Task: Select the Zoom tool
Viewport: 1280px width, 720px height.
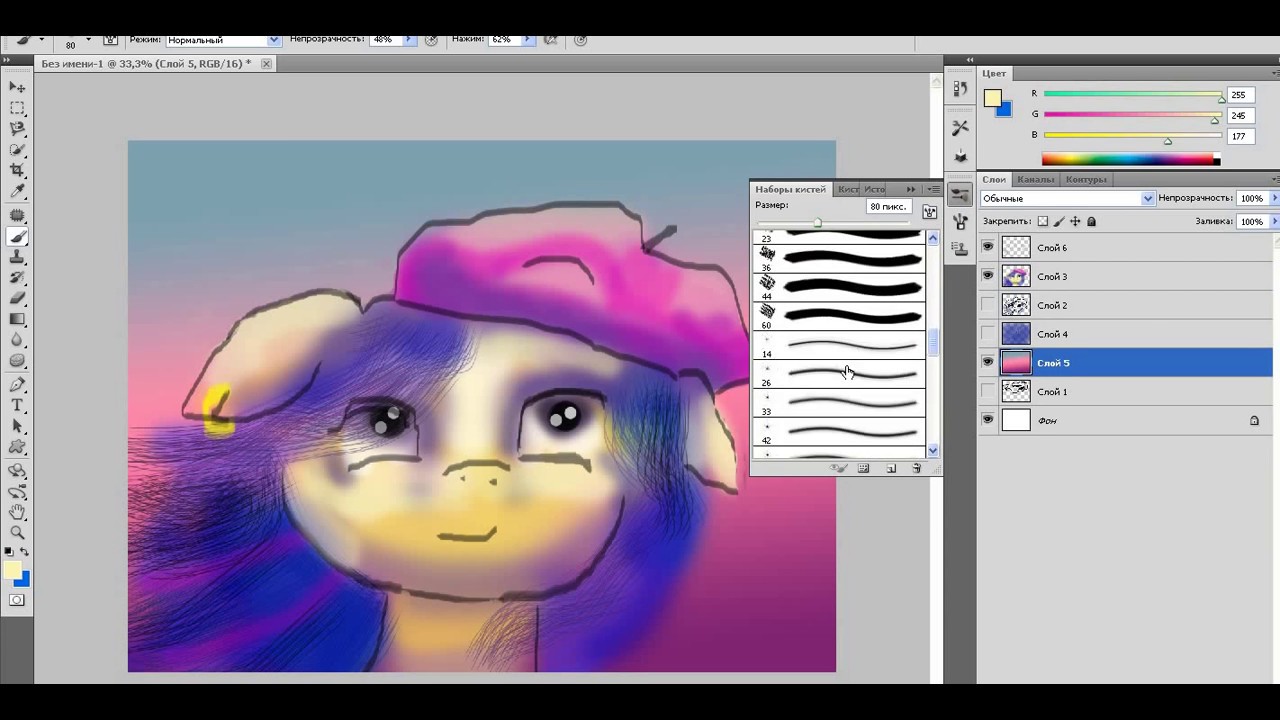Action: (17, 533)
